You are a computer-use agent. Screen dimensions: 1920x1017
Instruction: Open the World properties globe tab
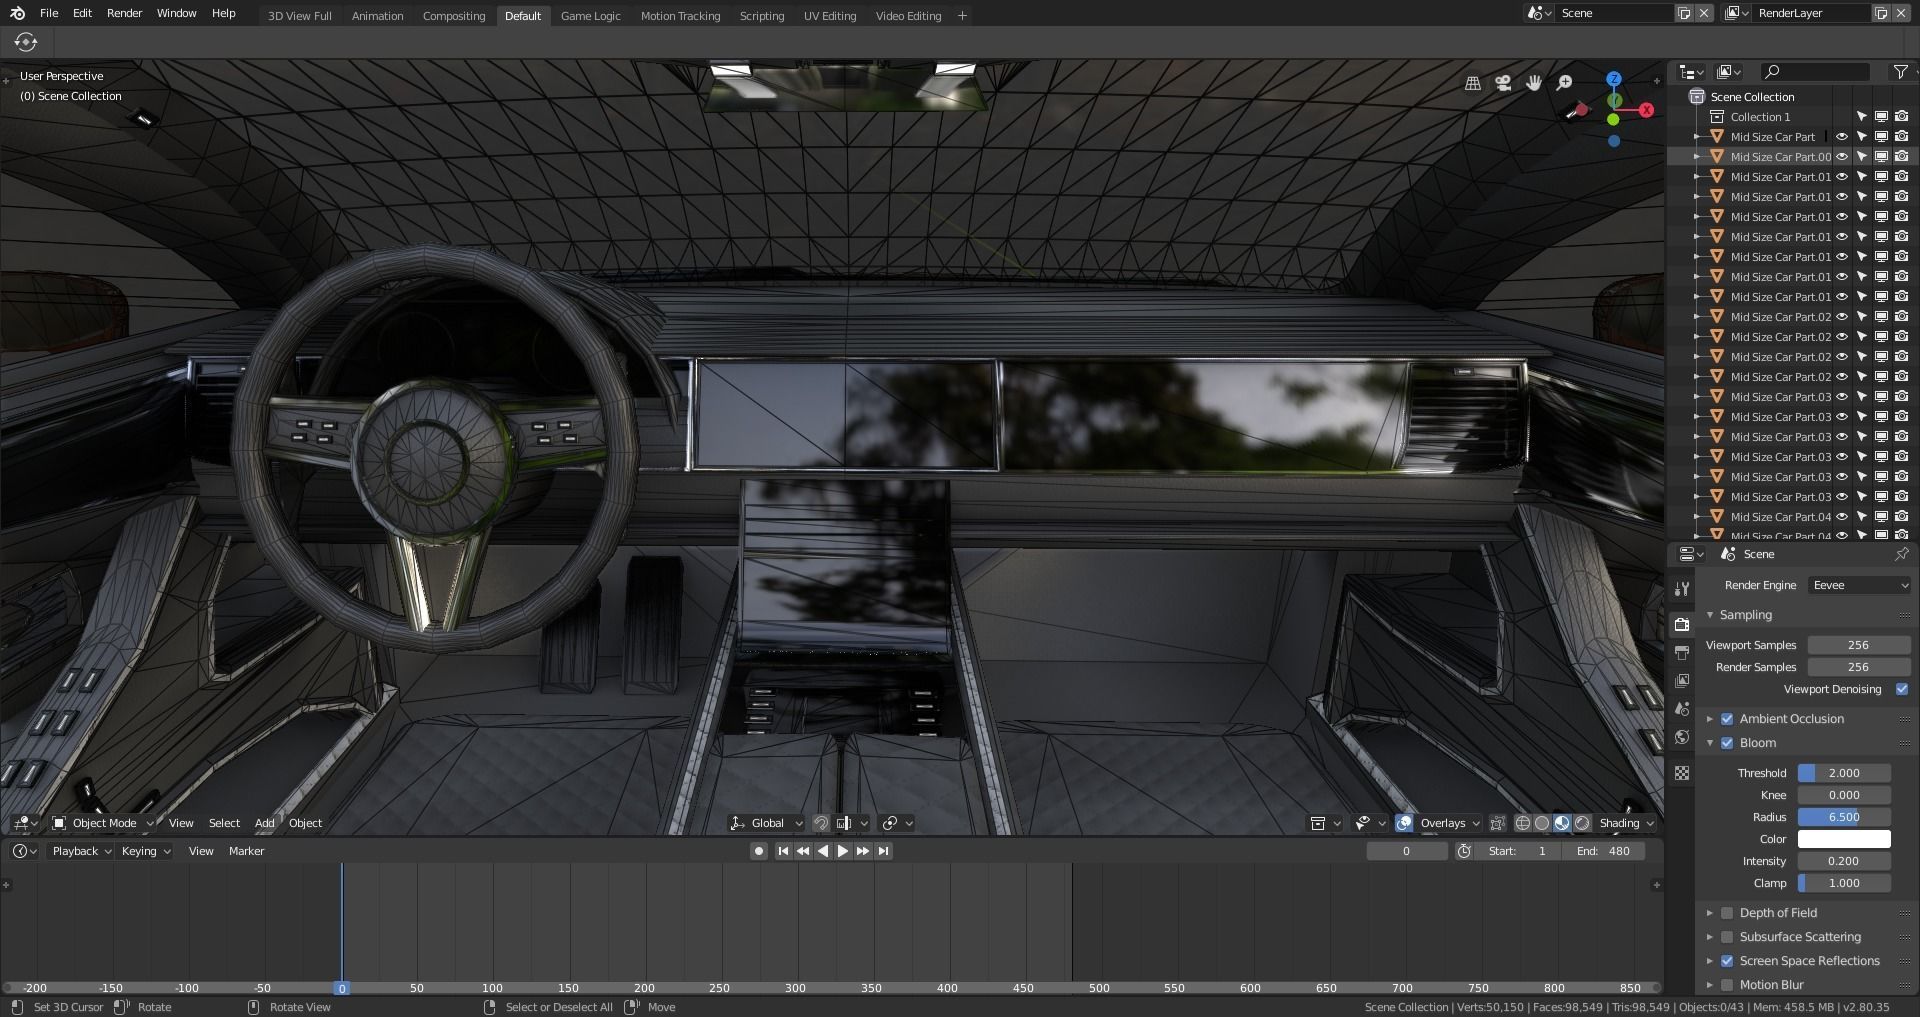coord(1682,737)
